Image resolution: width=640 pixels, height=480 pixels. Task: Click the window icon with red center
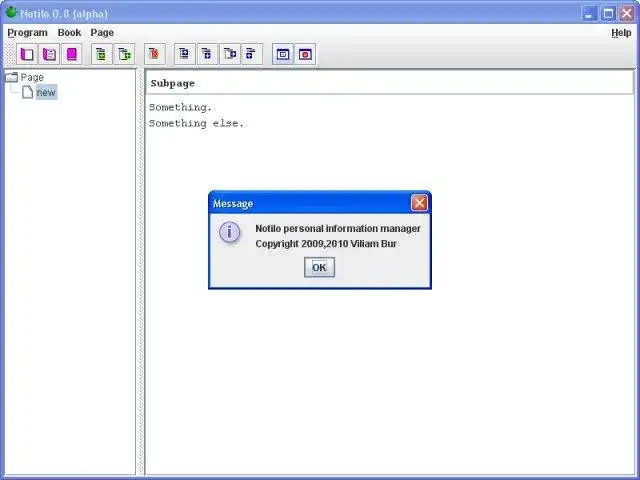[305, 54]
